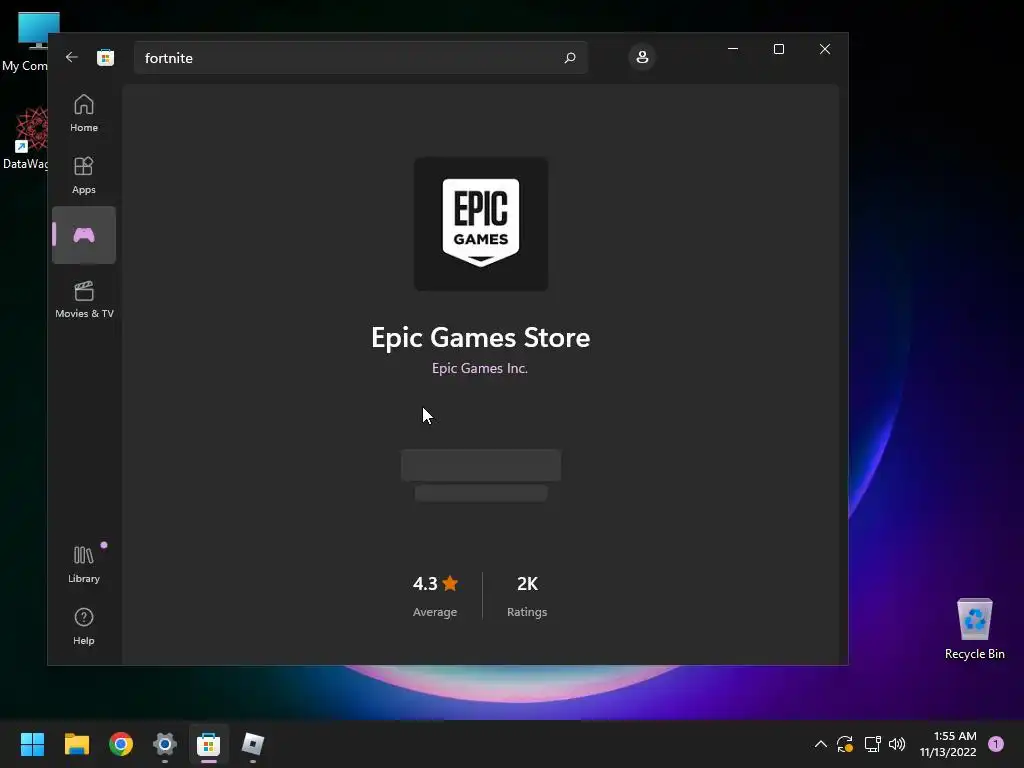Screen dimensions: 1024x768
Task: Open File Explorer from taskbar
Action: pyautogui.click(x=76, y=744)
